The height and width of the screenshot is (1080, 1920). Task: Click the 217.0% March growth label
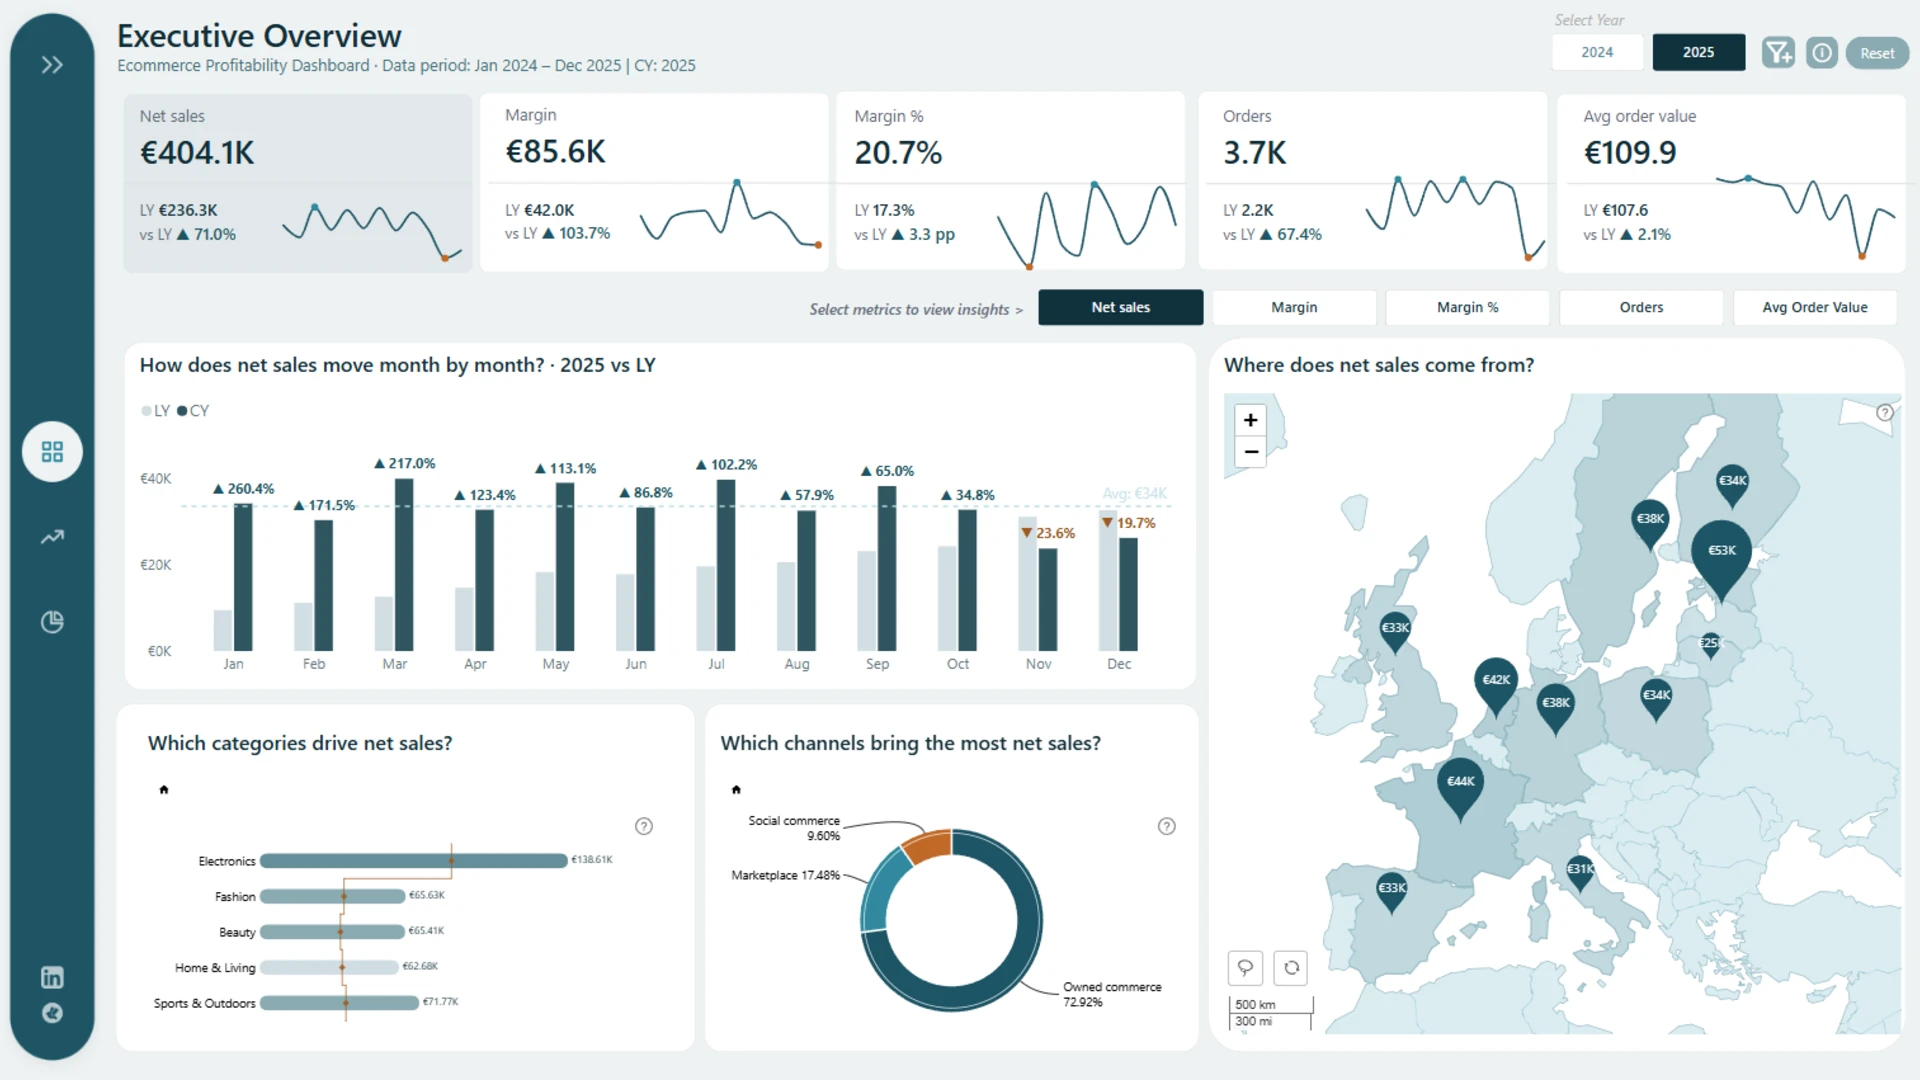point(405,464)
